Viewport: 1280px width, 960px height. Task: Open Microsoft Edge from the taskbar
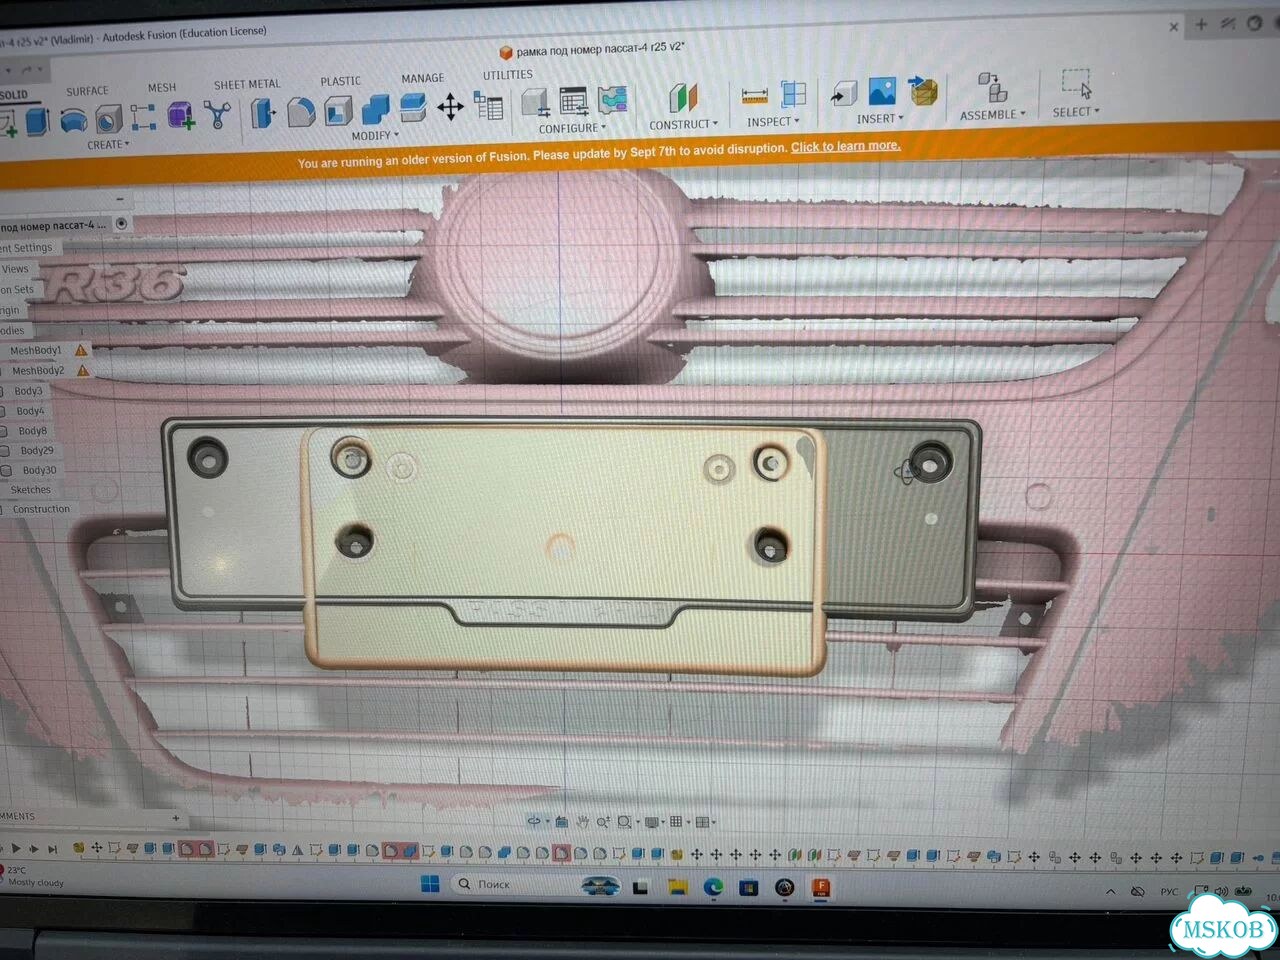pos(713,887)
